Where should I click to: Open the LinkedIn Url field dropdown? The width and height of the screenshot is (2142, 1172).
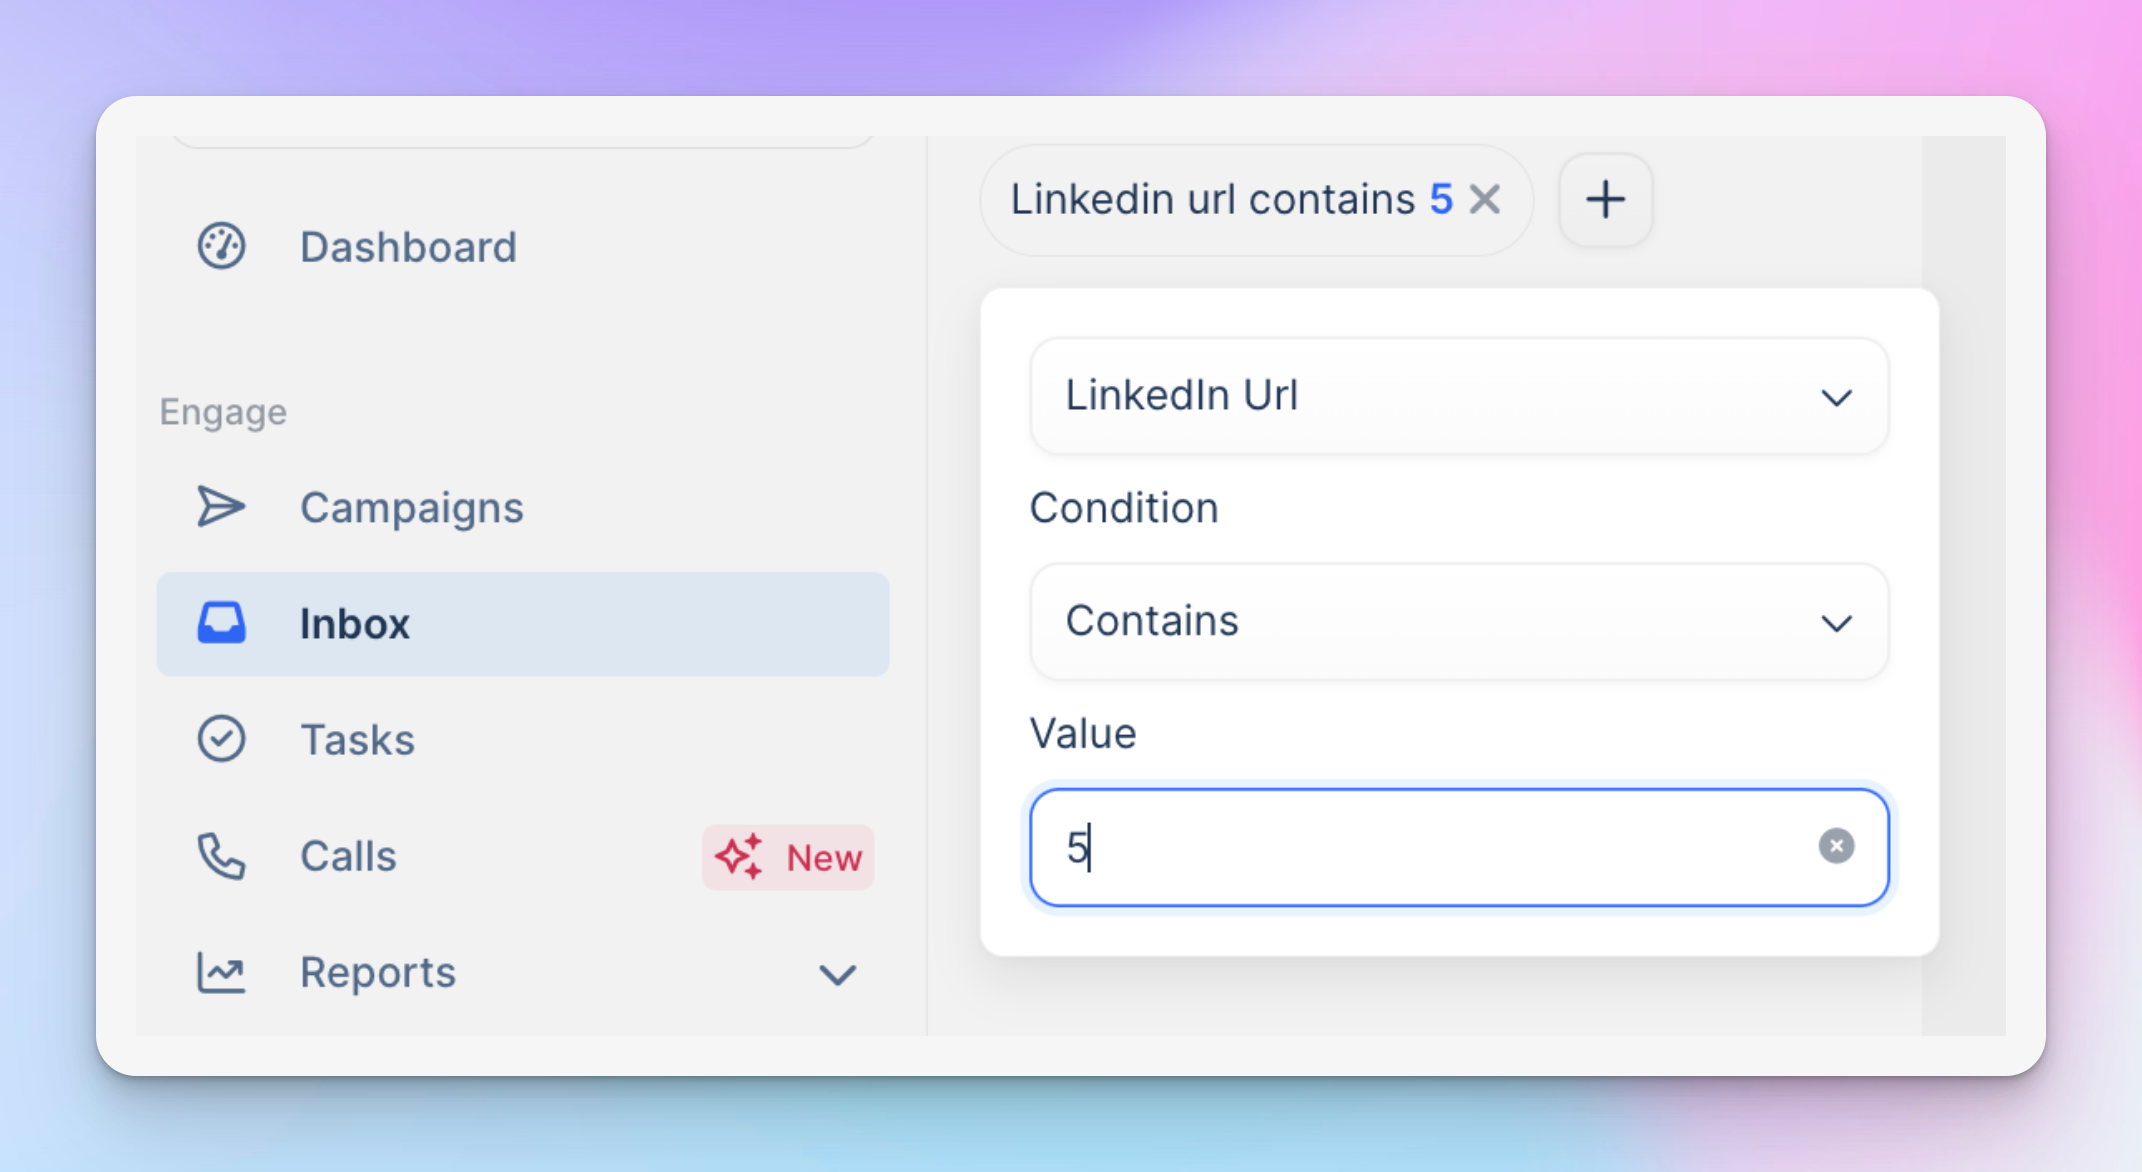pyautogui.click(x=1459, y=396)
